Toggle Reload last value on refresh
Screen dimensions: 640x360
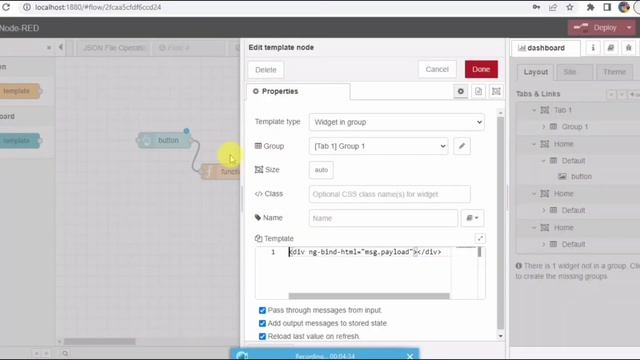click(262, 337)
